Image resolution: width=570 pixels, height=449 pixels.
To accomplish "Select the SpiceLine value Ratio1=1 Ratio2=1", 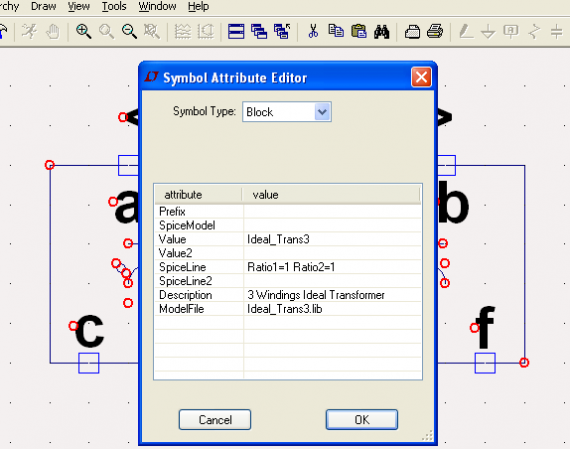I will 291,267.
